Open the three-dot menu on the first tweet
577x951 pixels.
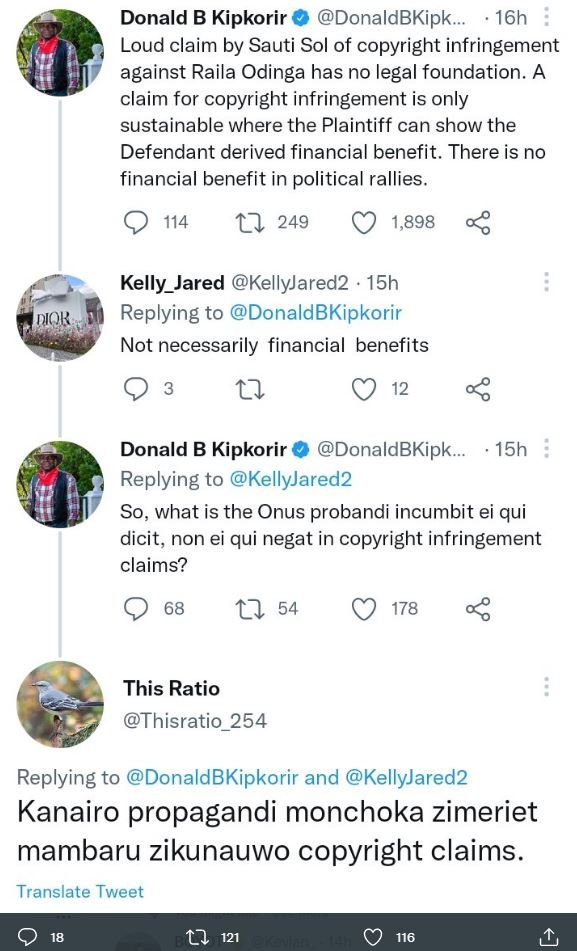click(547, 16)
